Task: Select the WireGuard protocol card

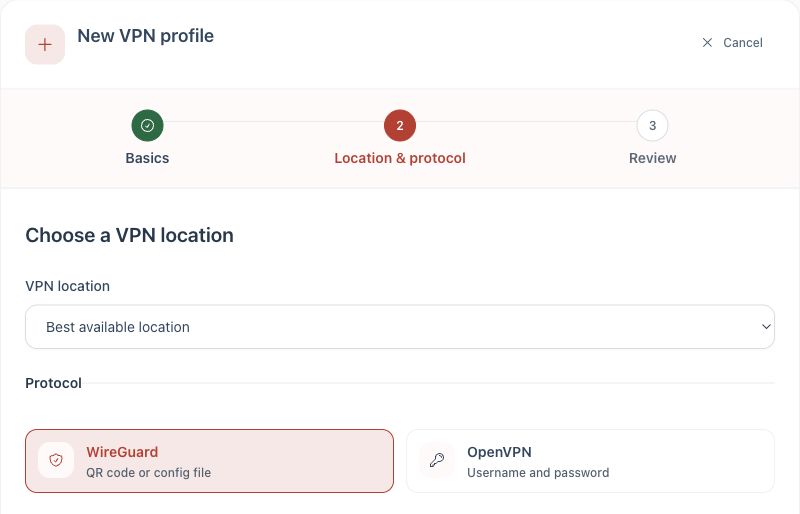Action: point(209,461)
